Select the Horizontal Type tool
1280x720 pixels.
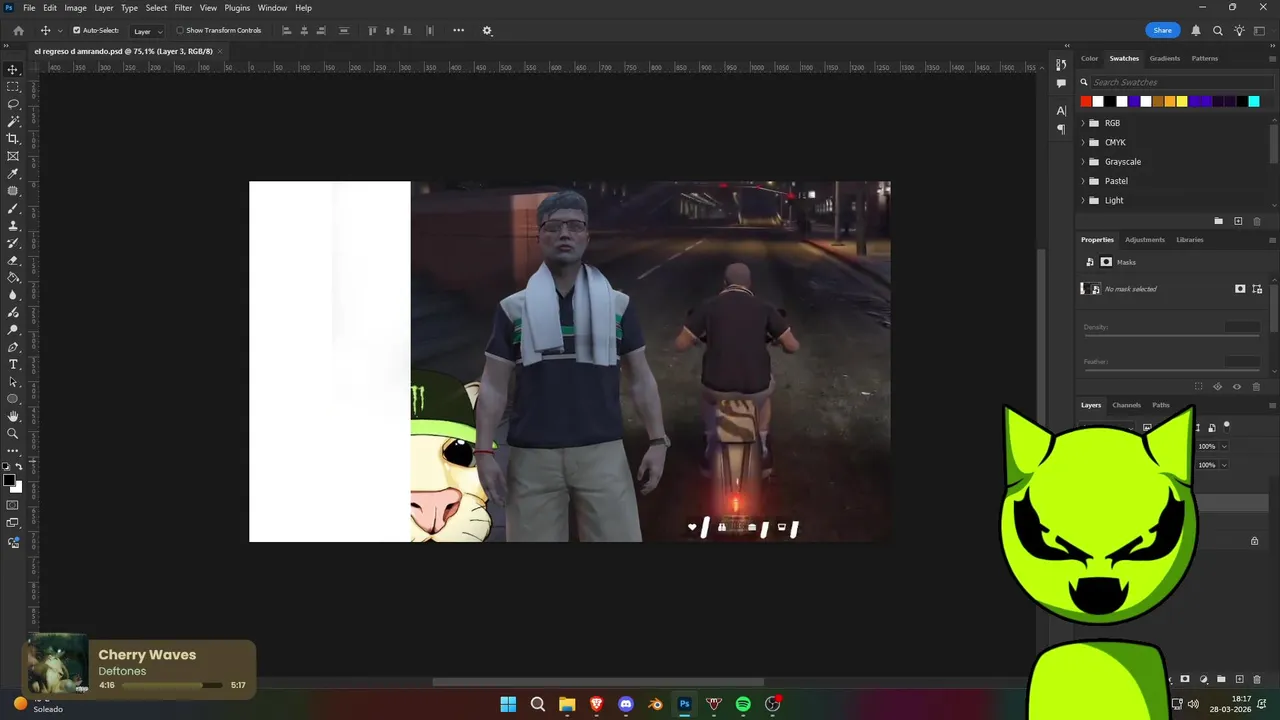[x=13, y=364]
